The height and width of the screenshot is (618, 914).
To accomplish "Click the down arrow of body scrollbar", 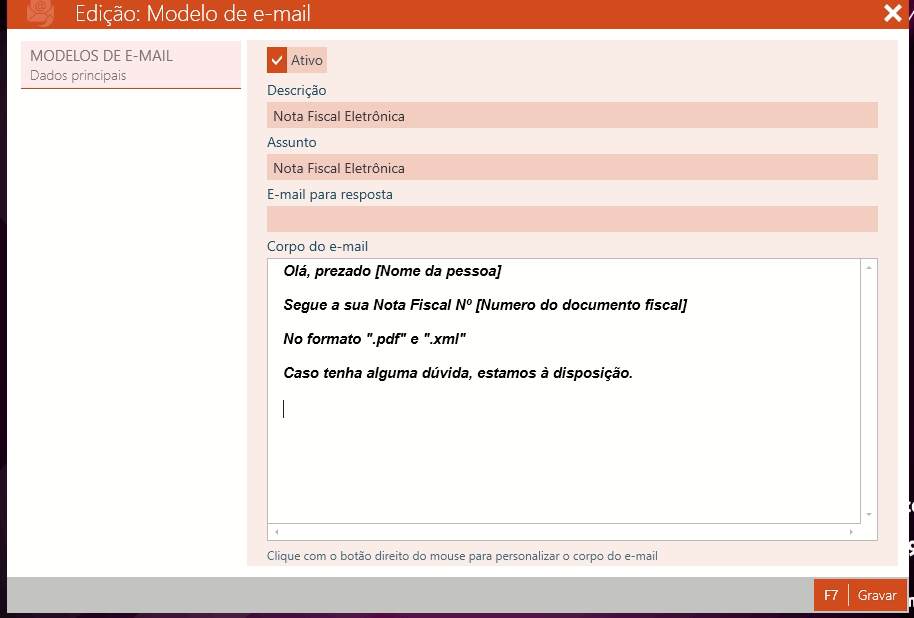I will [x=869, y=514].
